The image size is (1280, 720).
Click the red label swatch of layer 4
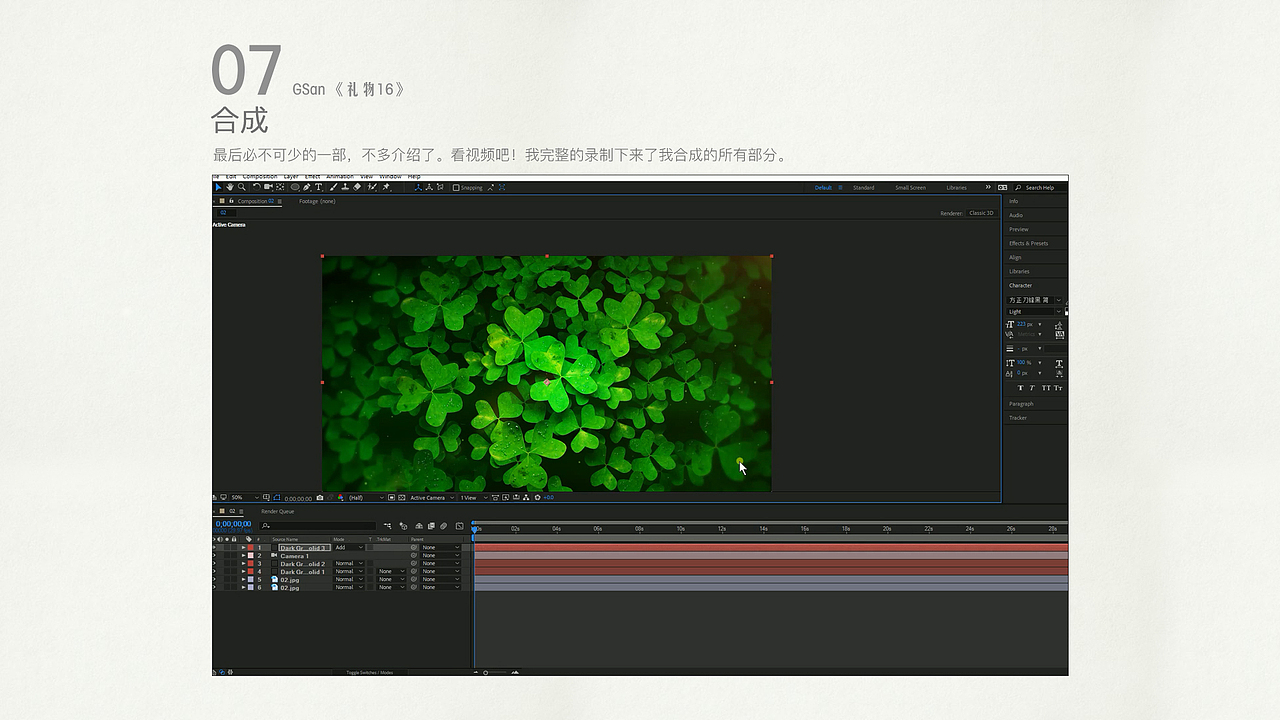pyautogui.click(x=250, y=572)
